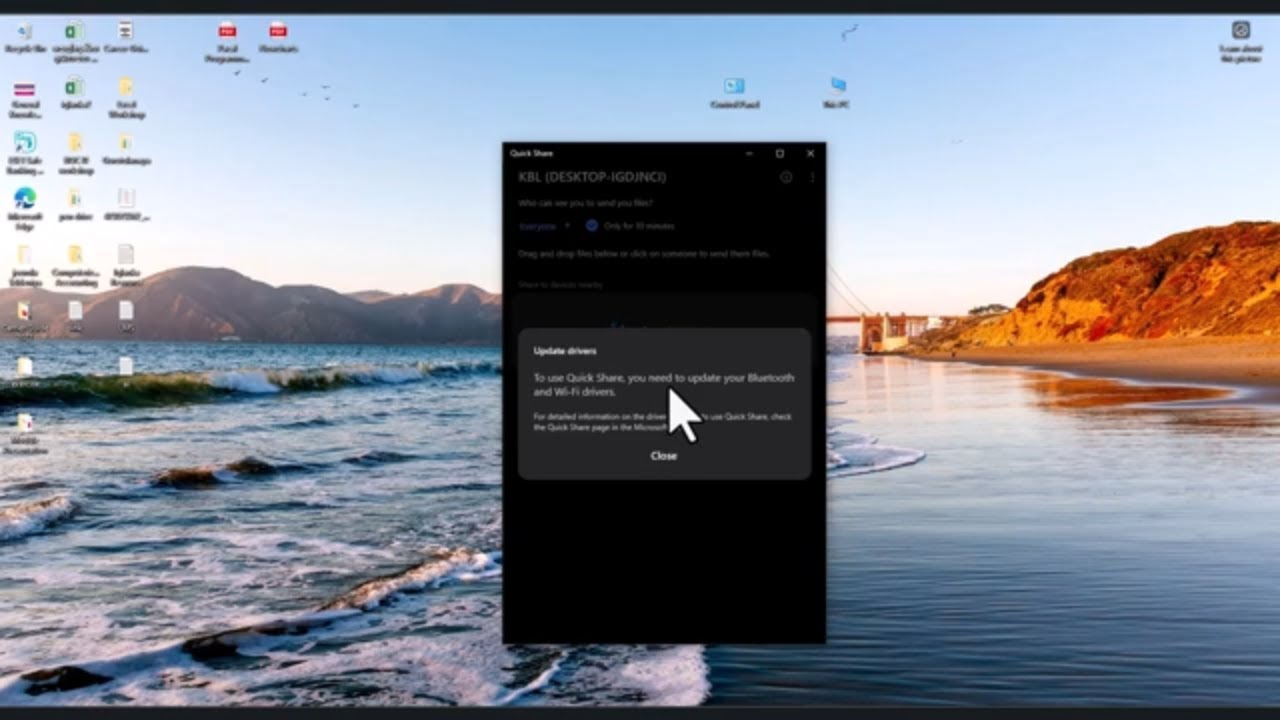
Task: Expand the Everyone visibility dropdown
Action: (x=544, y=226)
